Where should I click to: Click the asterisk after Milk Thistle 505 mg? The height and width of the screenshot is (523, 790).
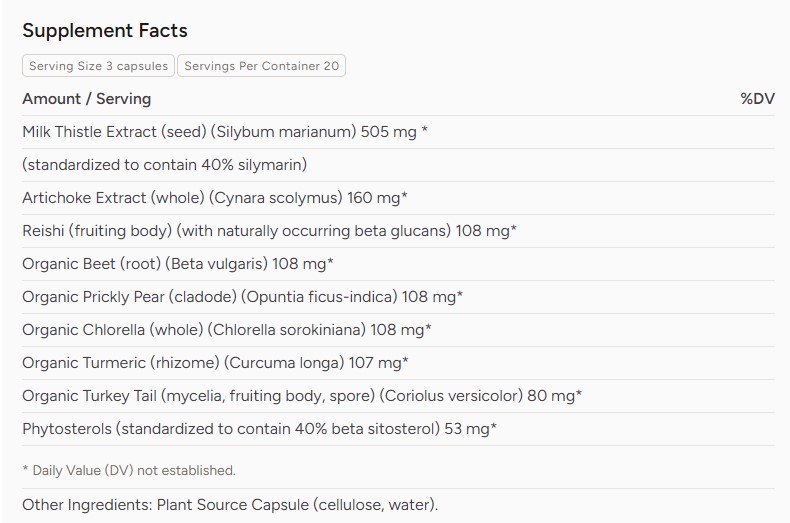(425, 130)
